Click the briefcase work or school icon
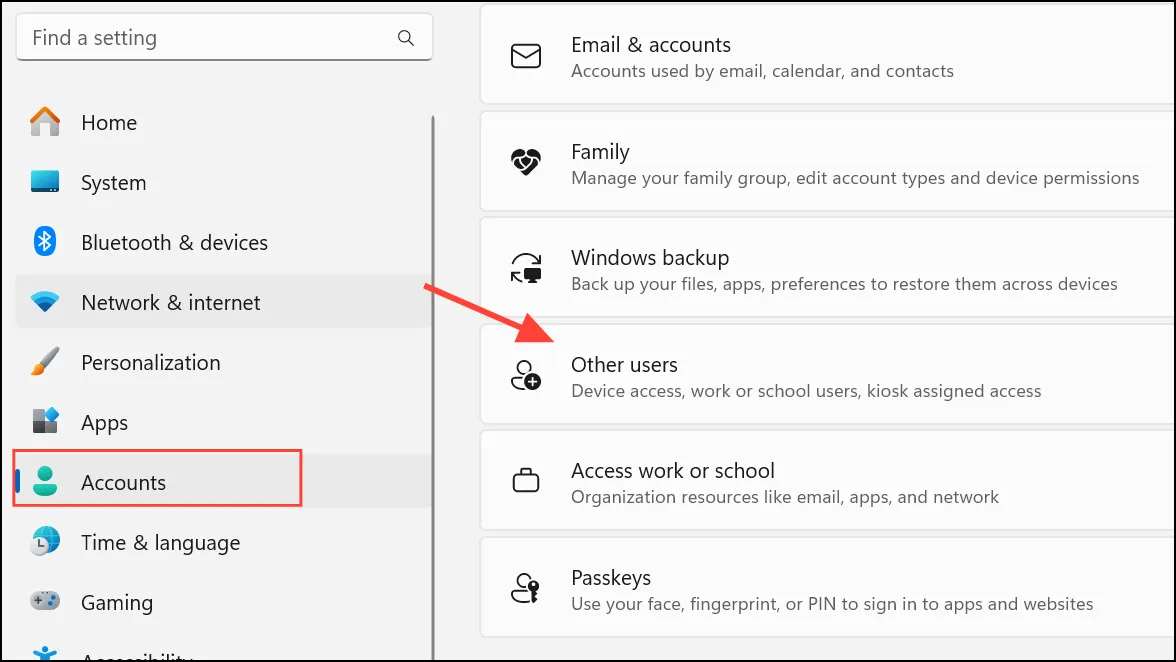1176x662 pixels. point(526,481)
